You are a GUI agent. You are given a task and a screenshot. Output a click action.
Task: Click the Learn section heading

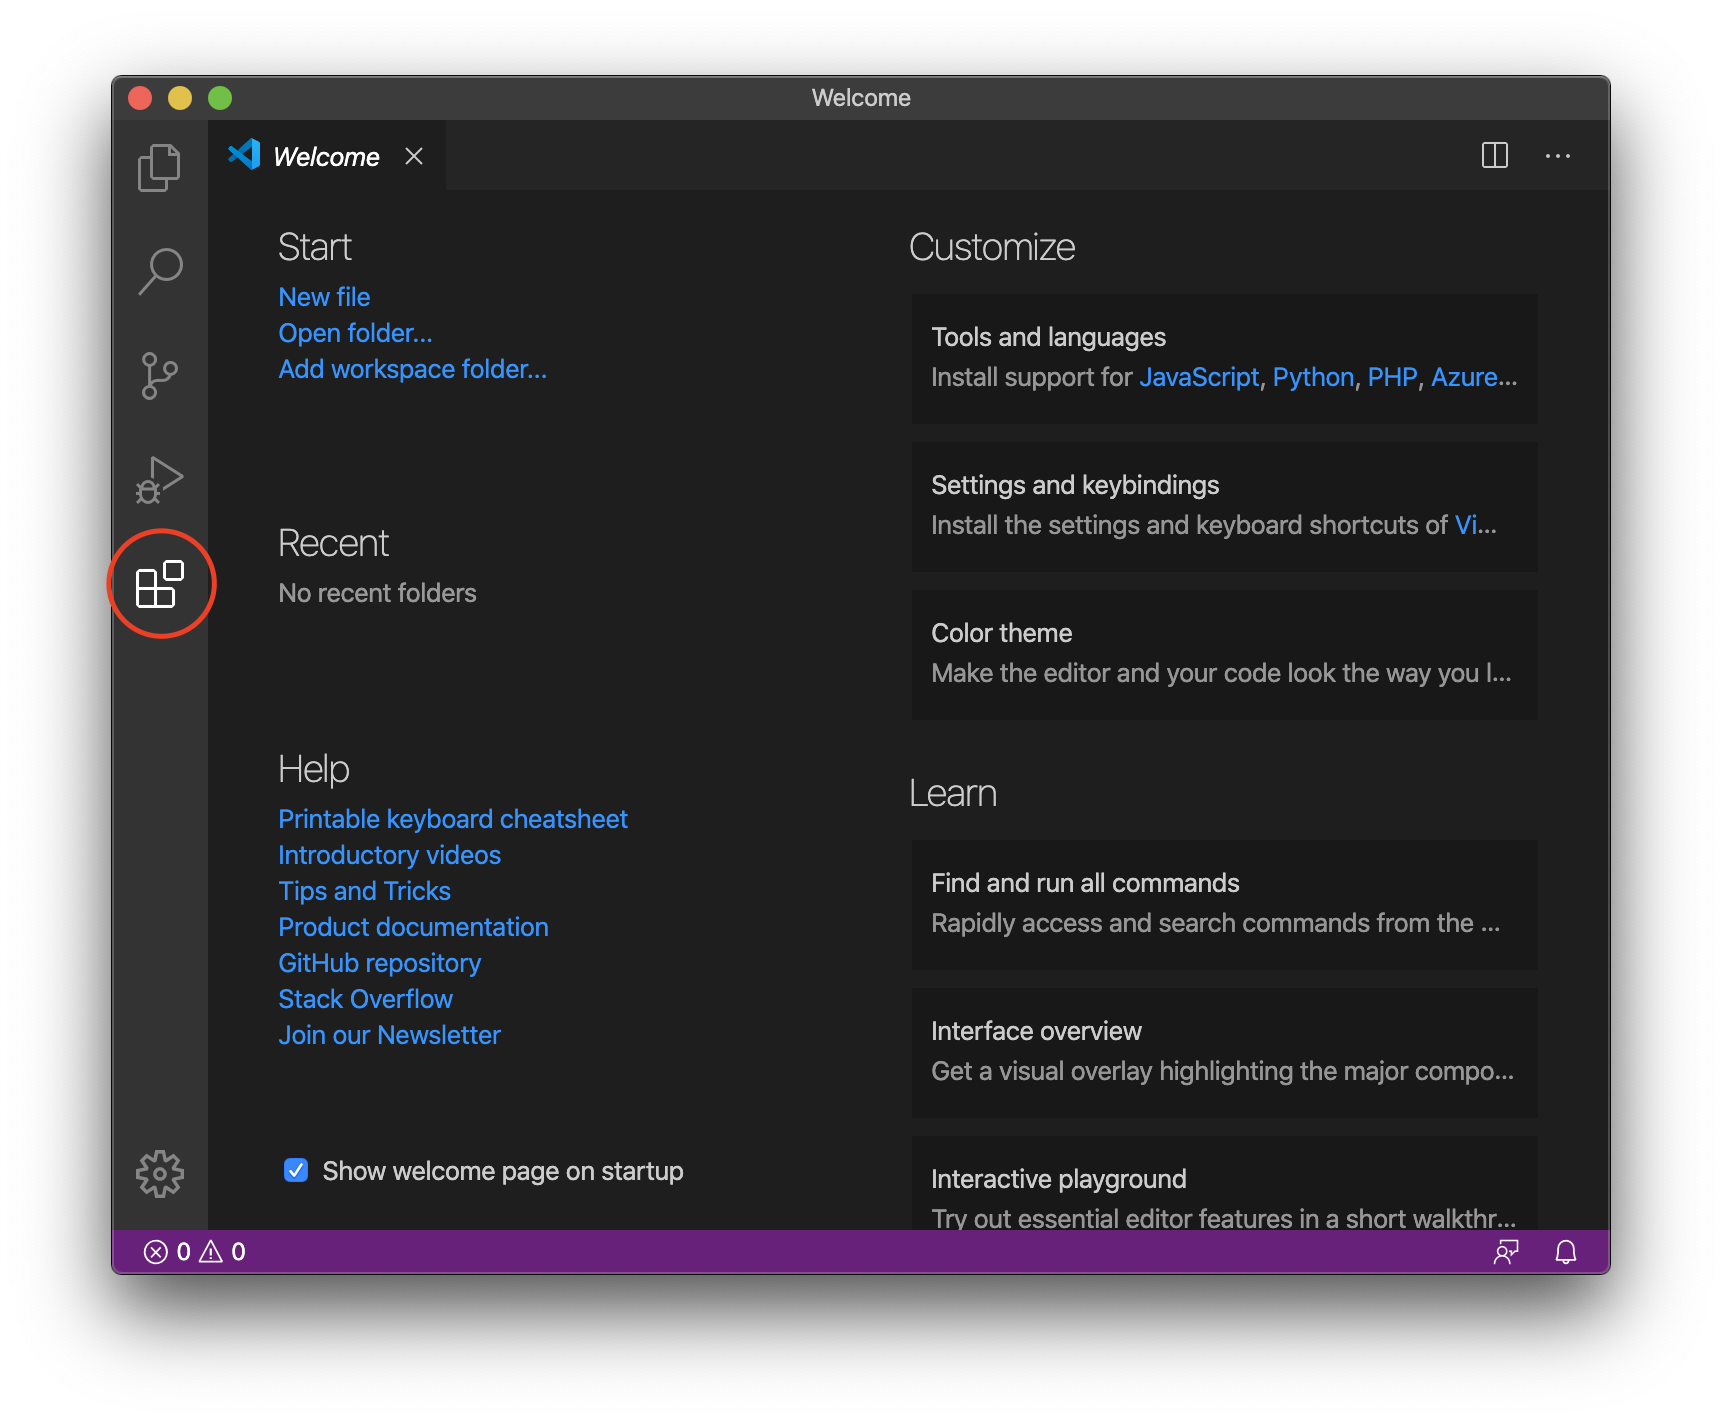point(953,793)
